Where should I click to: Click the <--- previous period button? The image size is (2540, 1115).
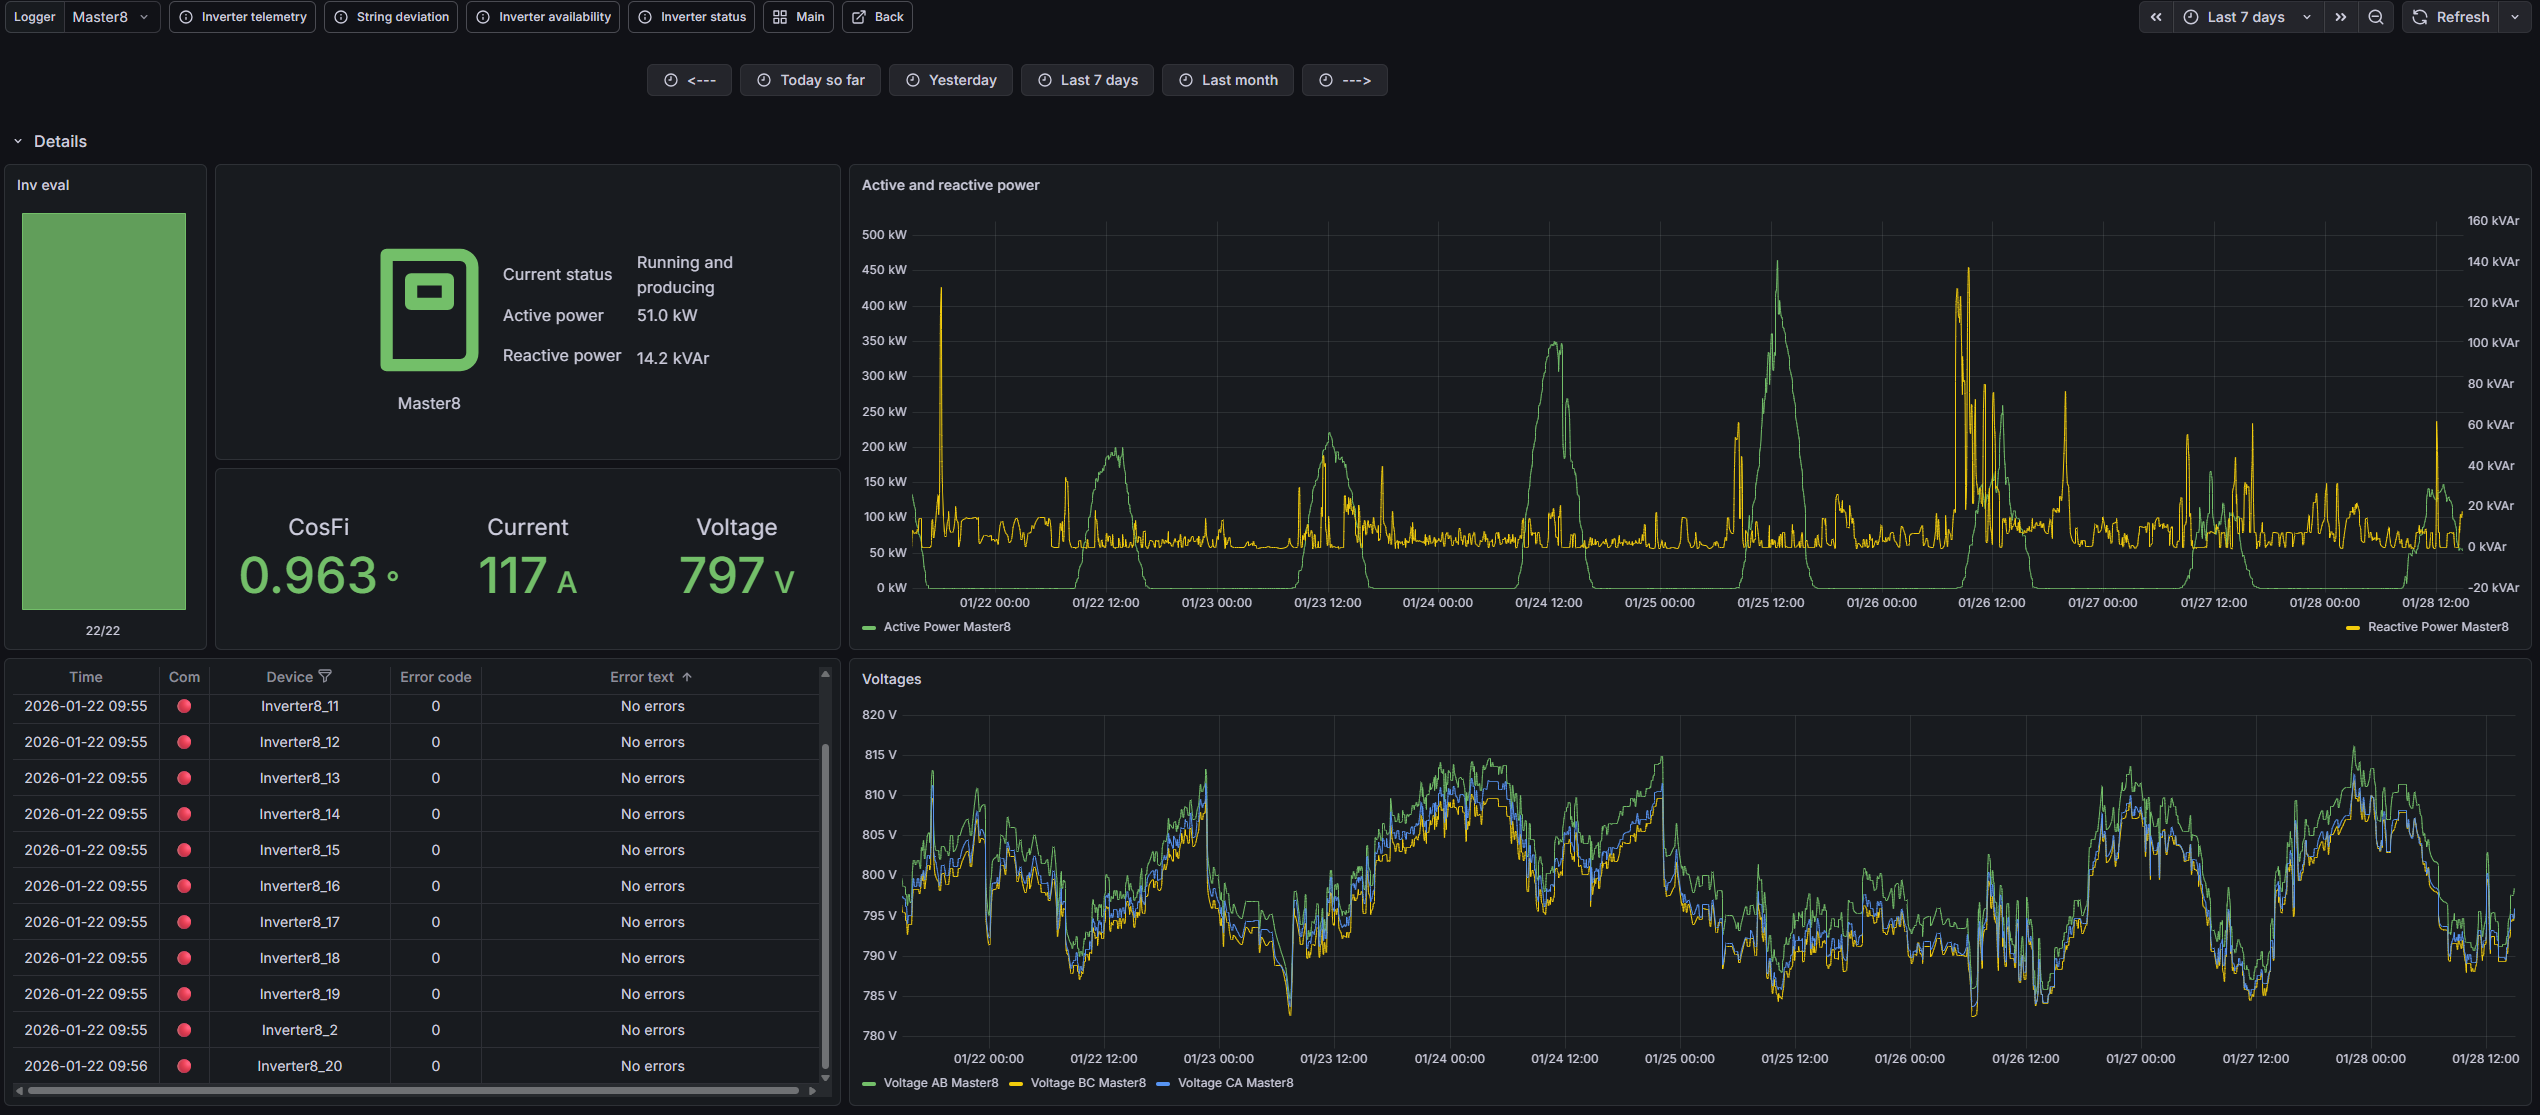click(689, 80)
